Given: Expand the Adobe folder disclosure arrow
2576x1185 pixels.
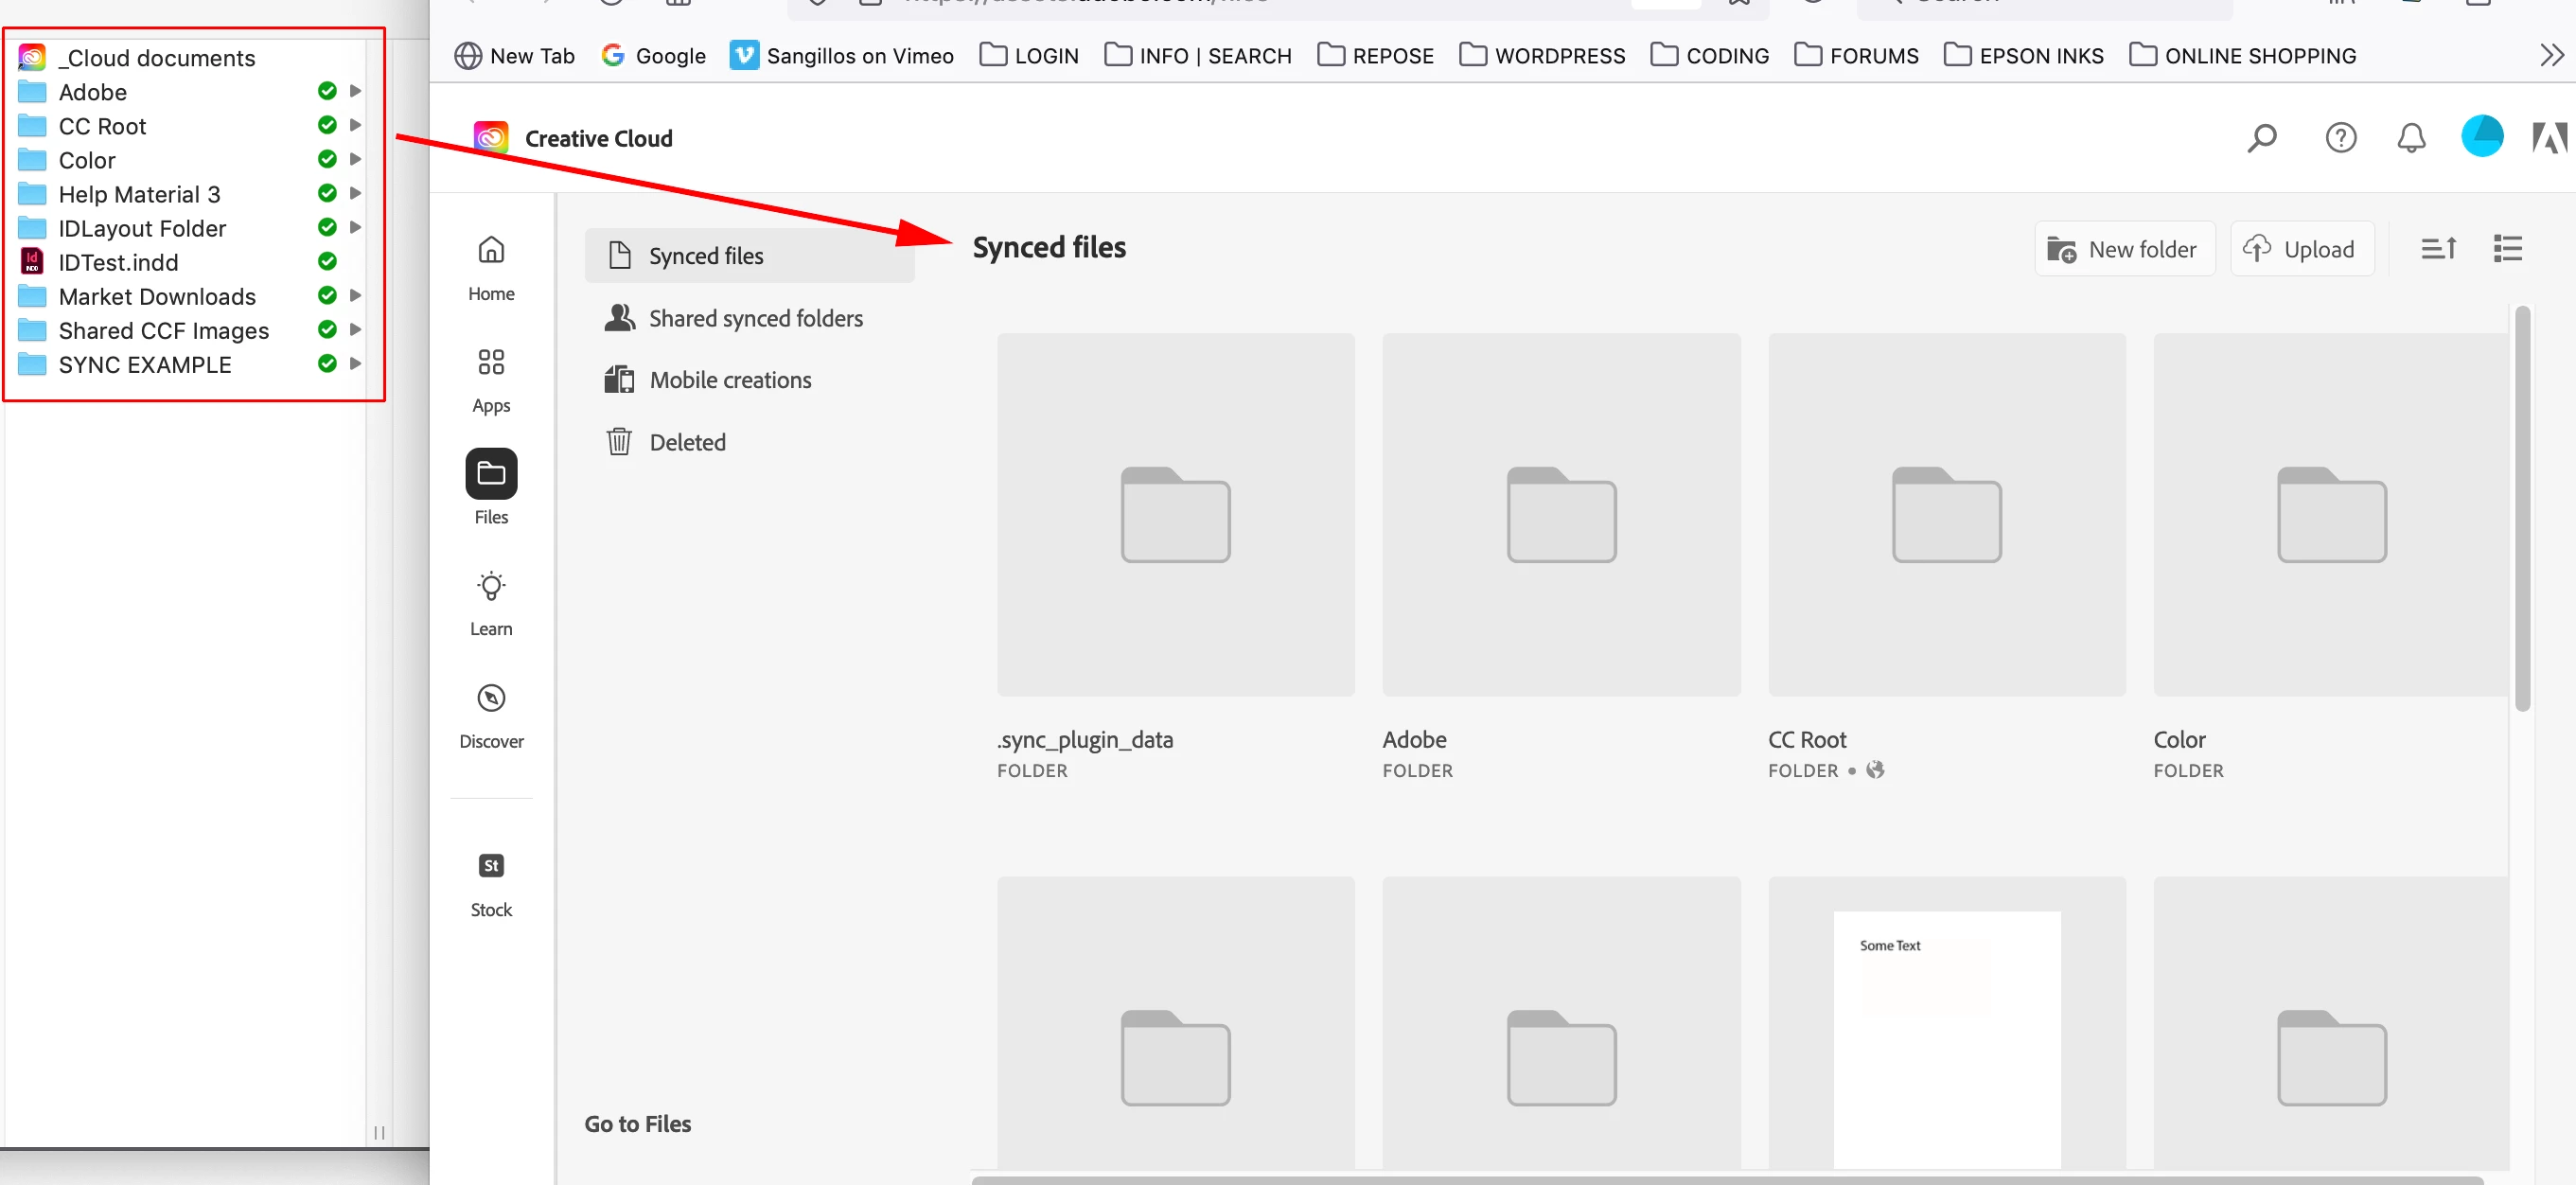Looking at the screenshot, I should tap(355, 91).
